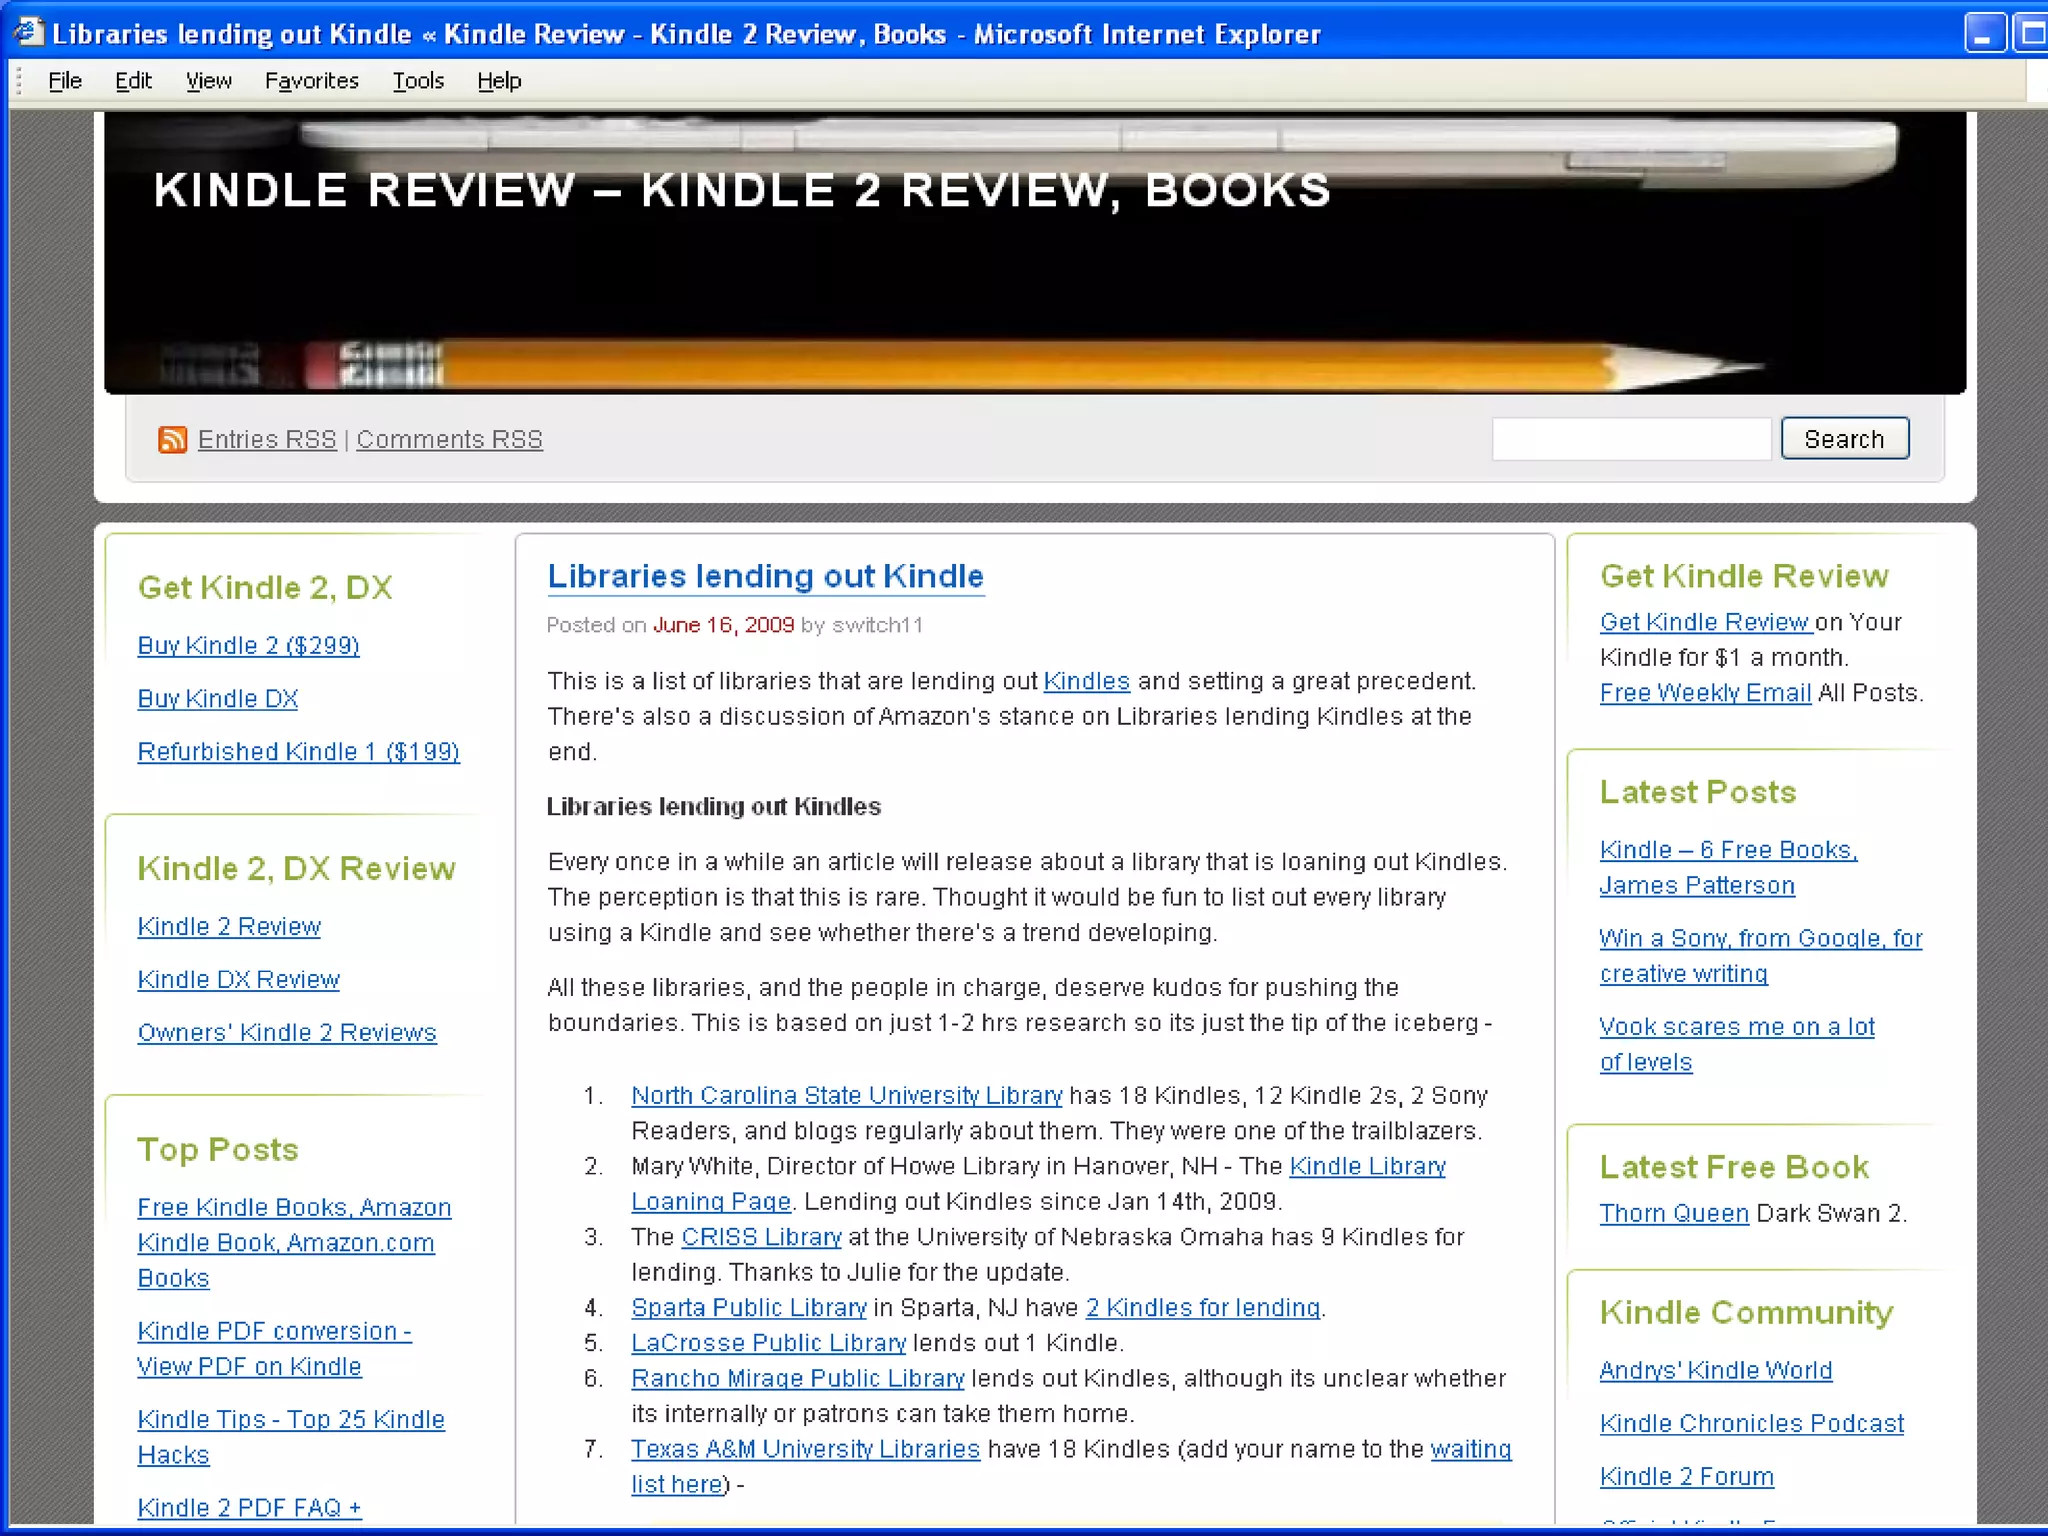Click inside the blog search text field
The height and width of the screenshot is (1536, 2048).
coord(1630,439)
